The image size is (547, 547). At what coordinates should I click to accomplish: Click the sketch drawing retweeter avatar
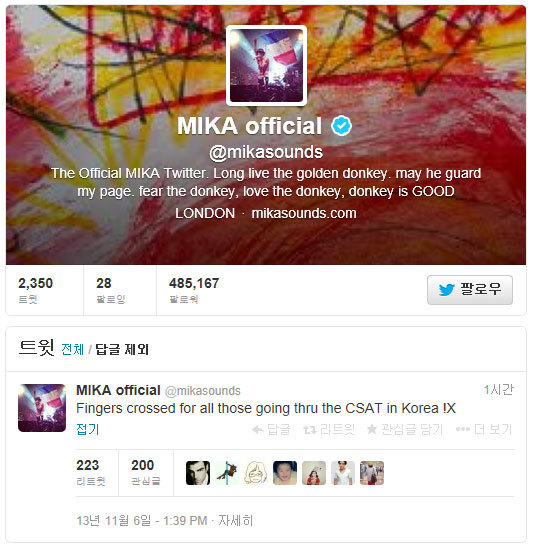(256, 473)
